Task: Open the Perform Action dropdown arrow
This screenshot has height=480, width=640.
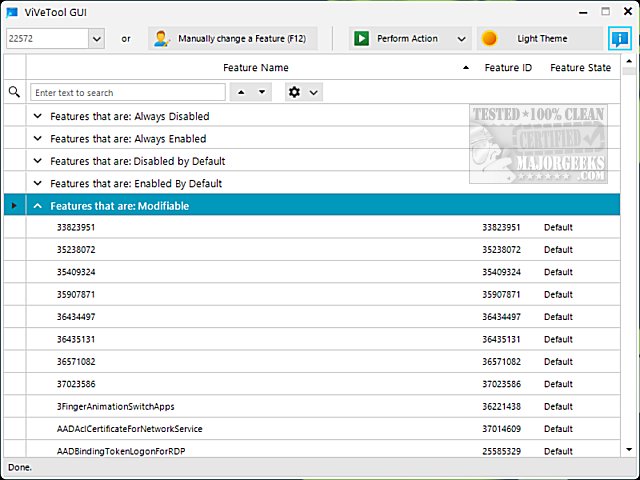Action: pos(461,39)
